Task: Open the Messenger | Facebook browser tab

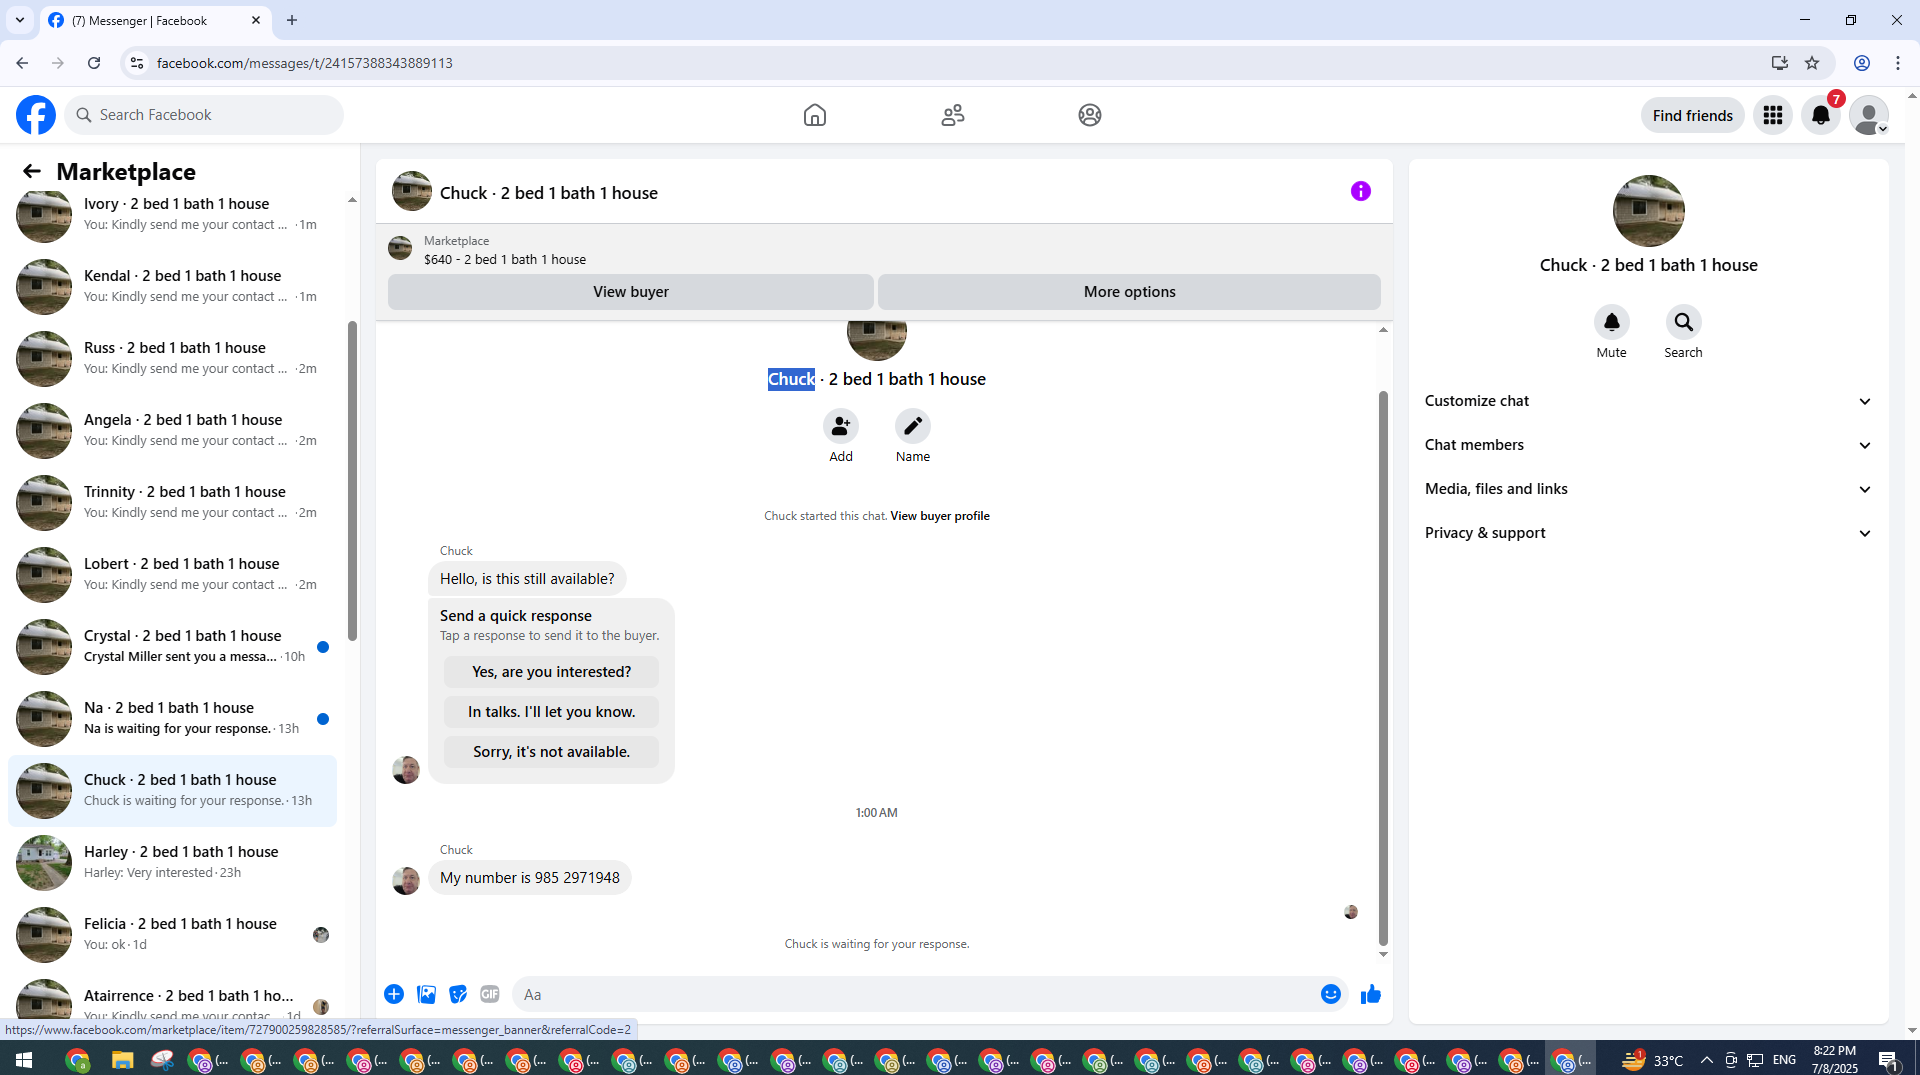Action: [155, 20]
